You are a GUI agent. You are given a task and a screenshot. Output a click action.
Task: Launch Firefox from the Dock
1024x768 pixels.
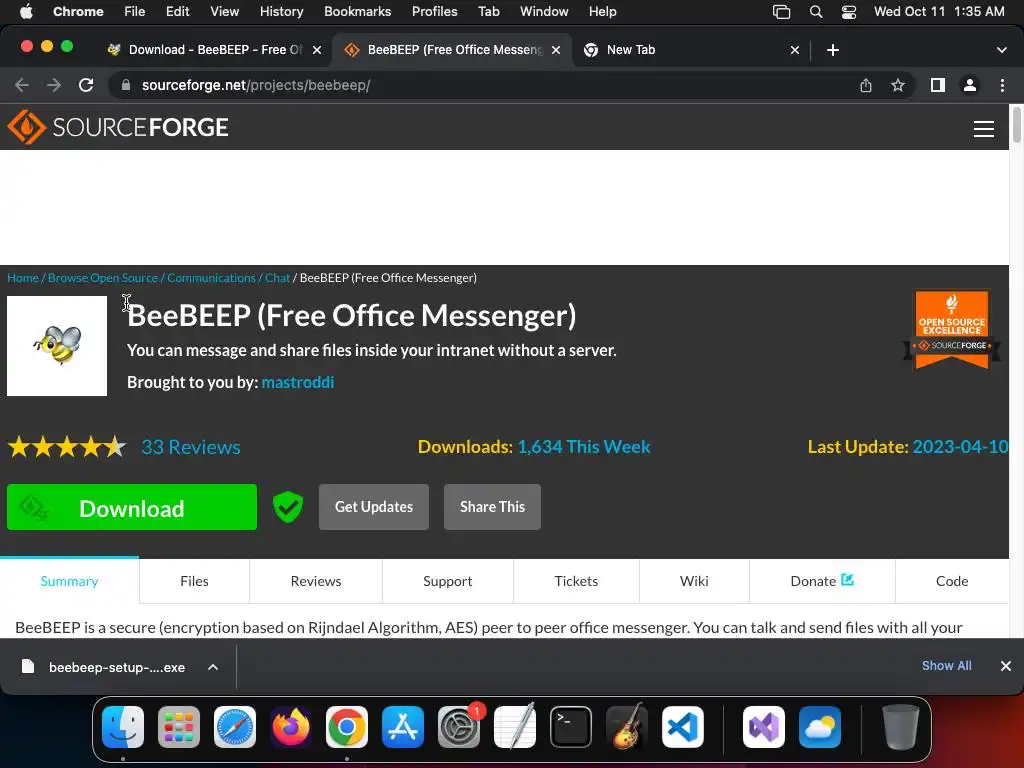pos(291,727)
